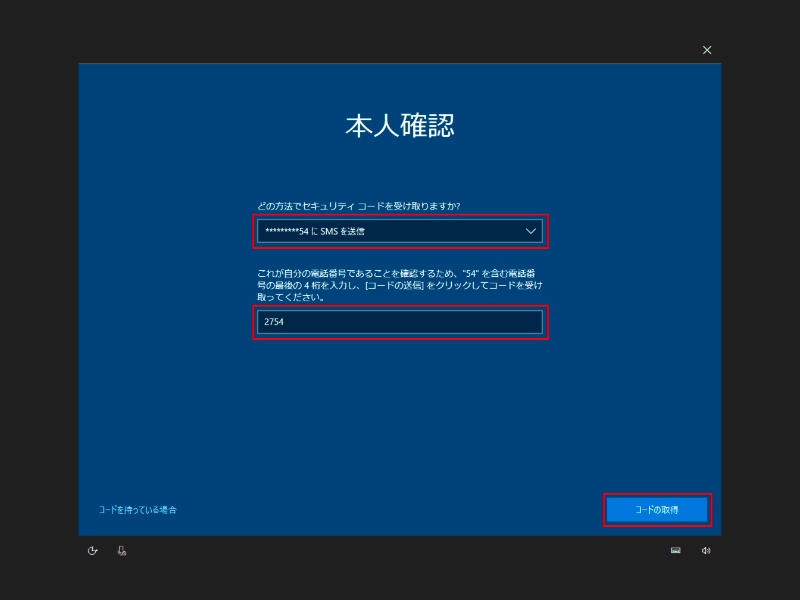Click the '[コードの送信]' text in the instructions
Image resolution: width=800 pixels, height=600 pixels.
click(396, 285)
